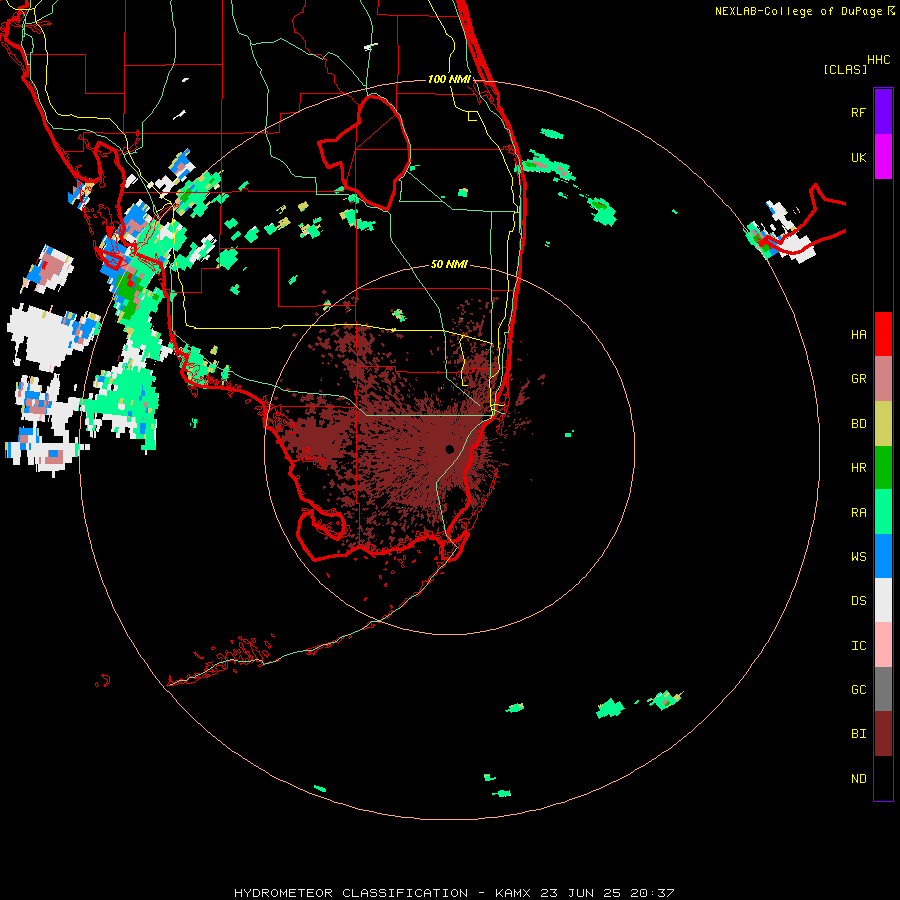Click the light green RA color swatch

[x=883, y=512]
